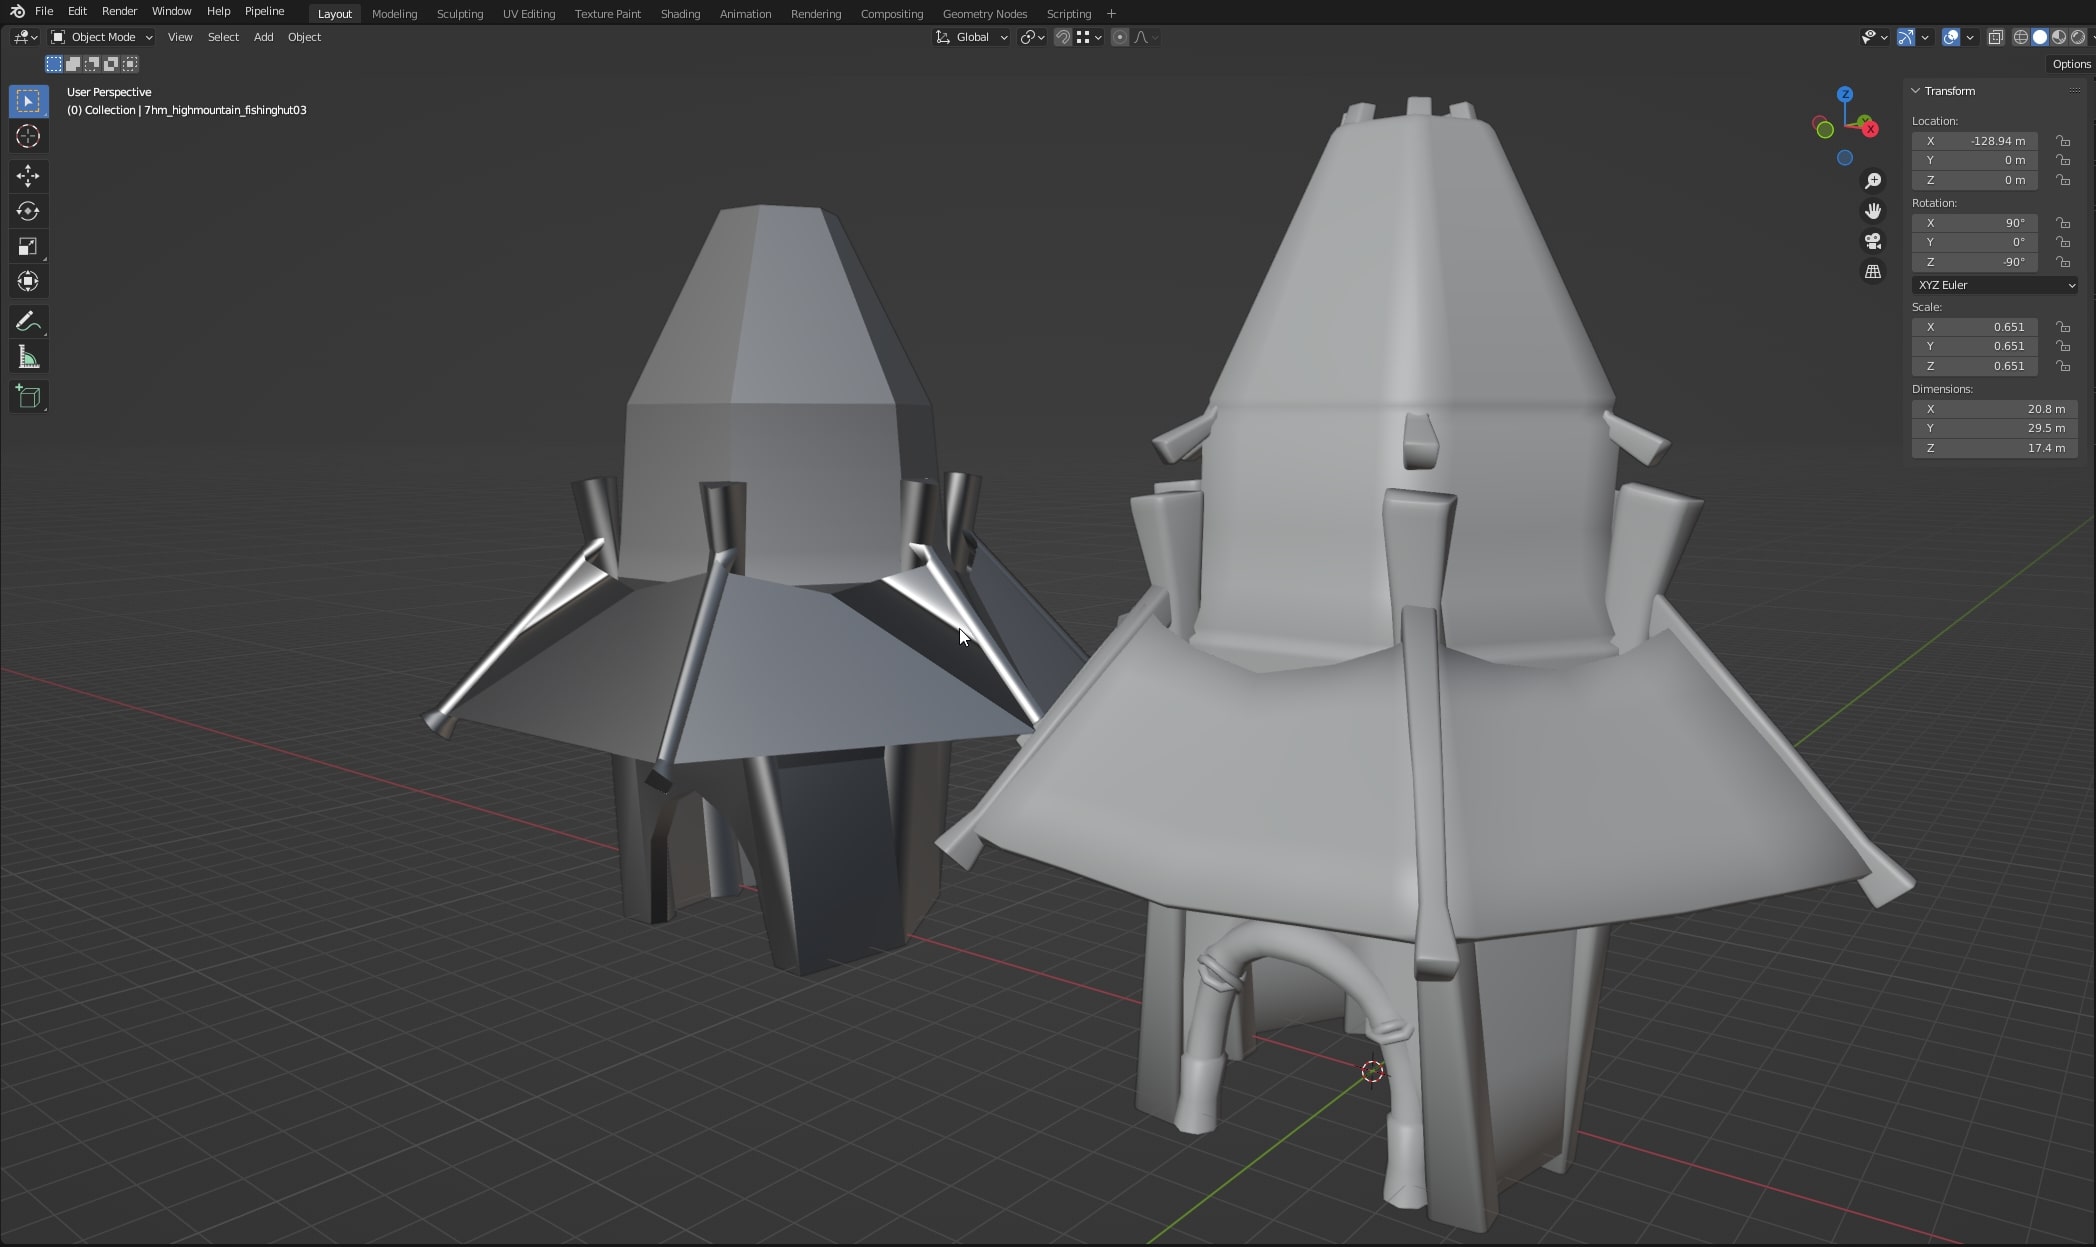Open the Render menu
The height and width of the screenshot is (1247, 2096).
pyautogui.click(x=119, y=11)
